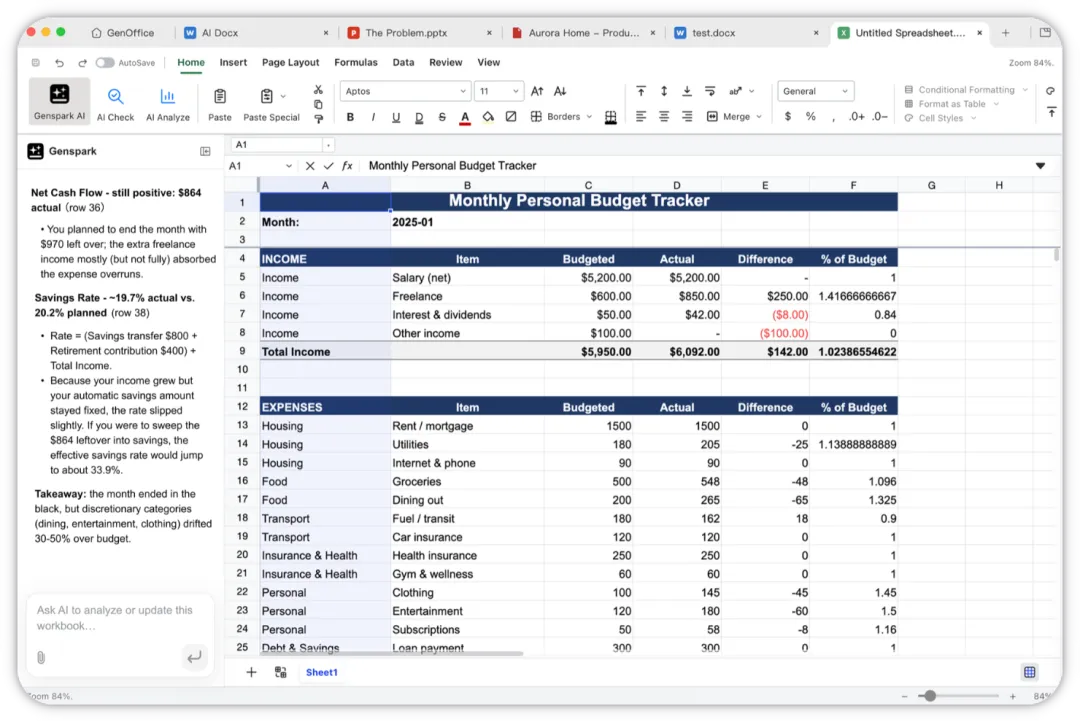Apply double underline formatting
1080x722 pixels.
419,117
